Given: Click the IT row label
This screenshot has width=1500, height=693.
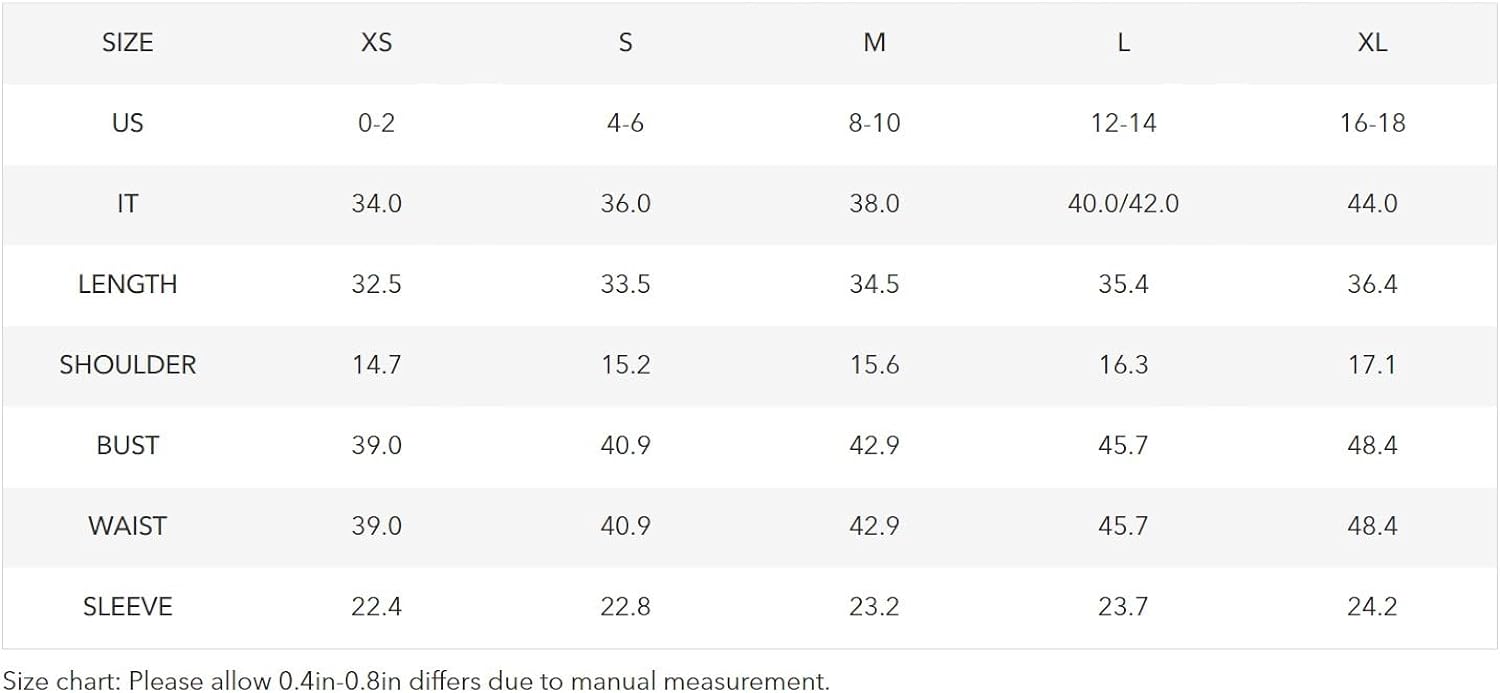Looking at the screenshot, I should tap(127, 204).
